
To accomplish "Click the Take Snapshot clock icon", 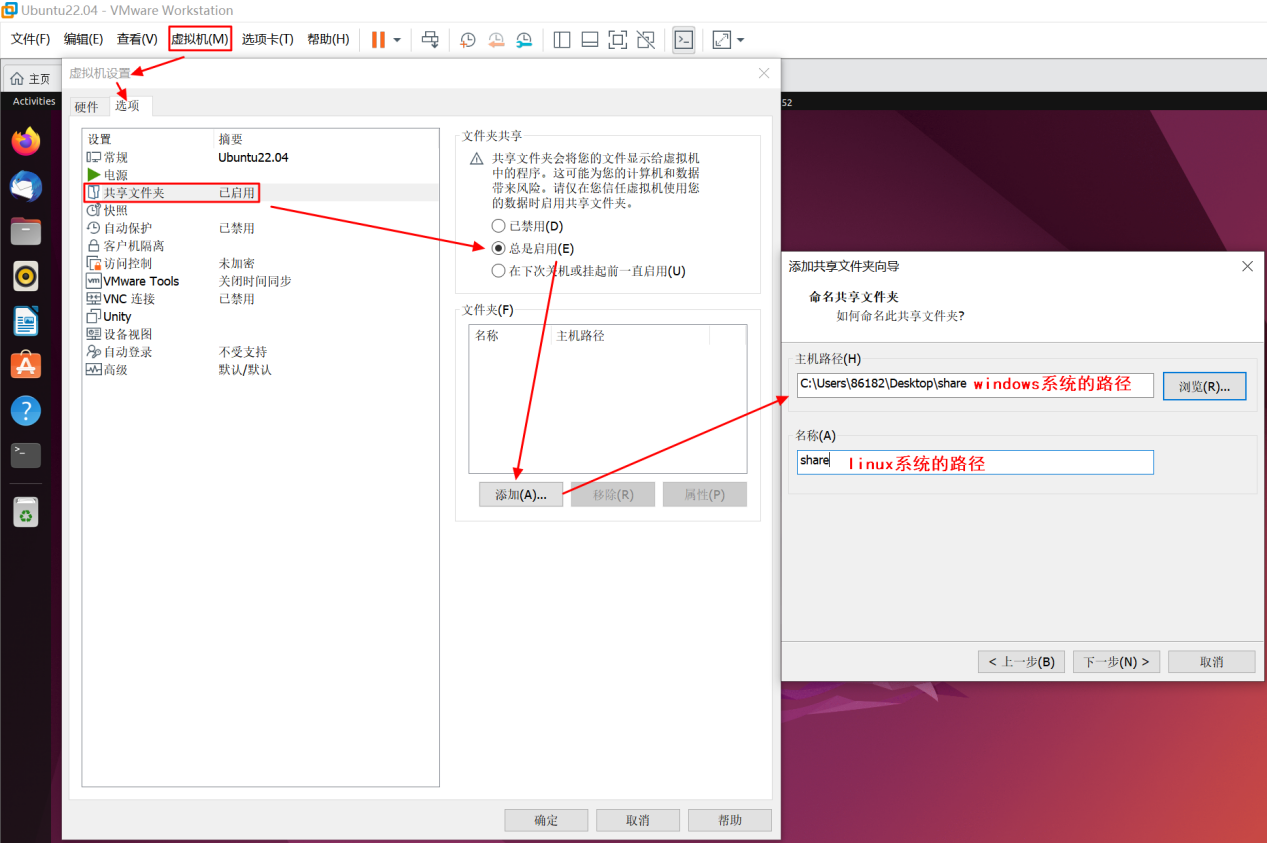I will click(467, 40).
